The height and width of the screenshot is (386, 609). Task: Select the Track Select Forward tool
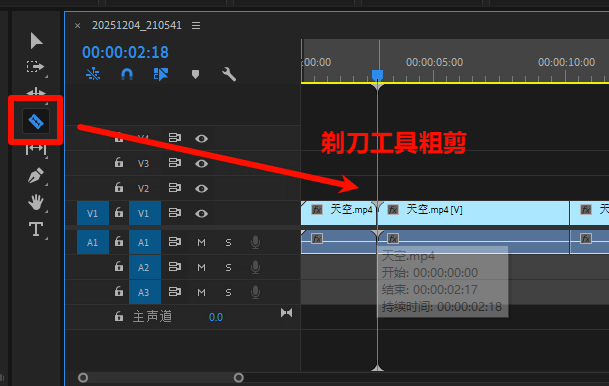(x=35, y=67)
